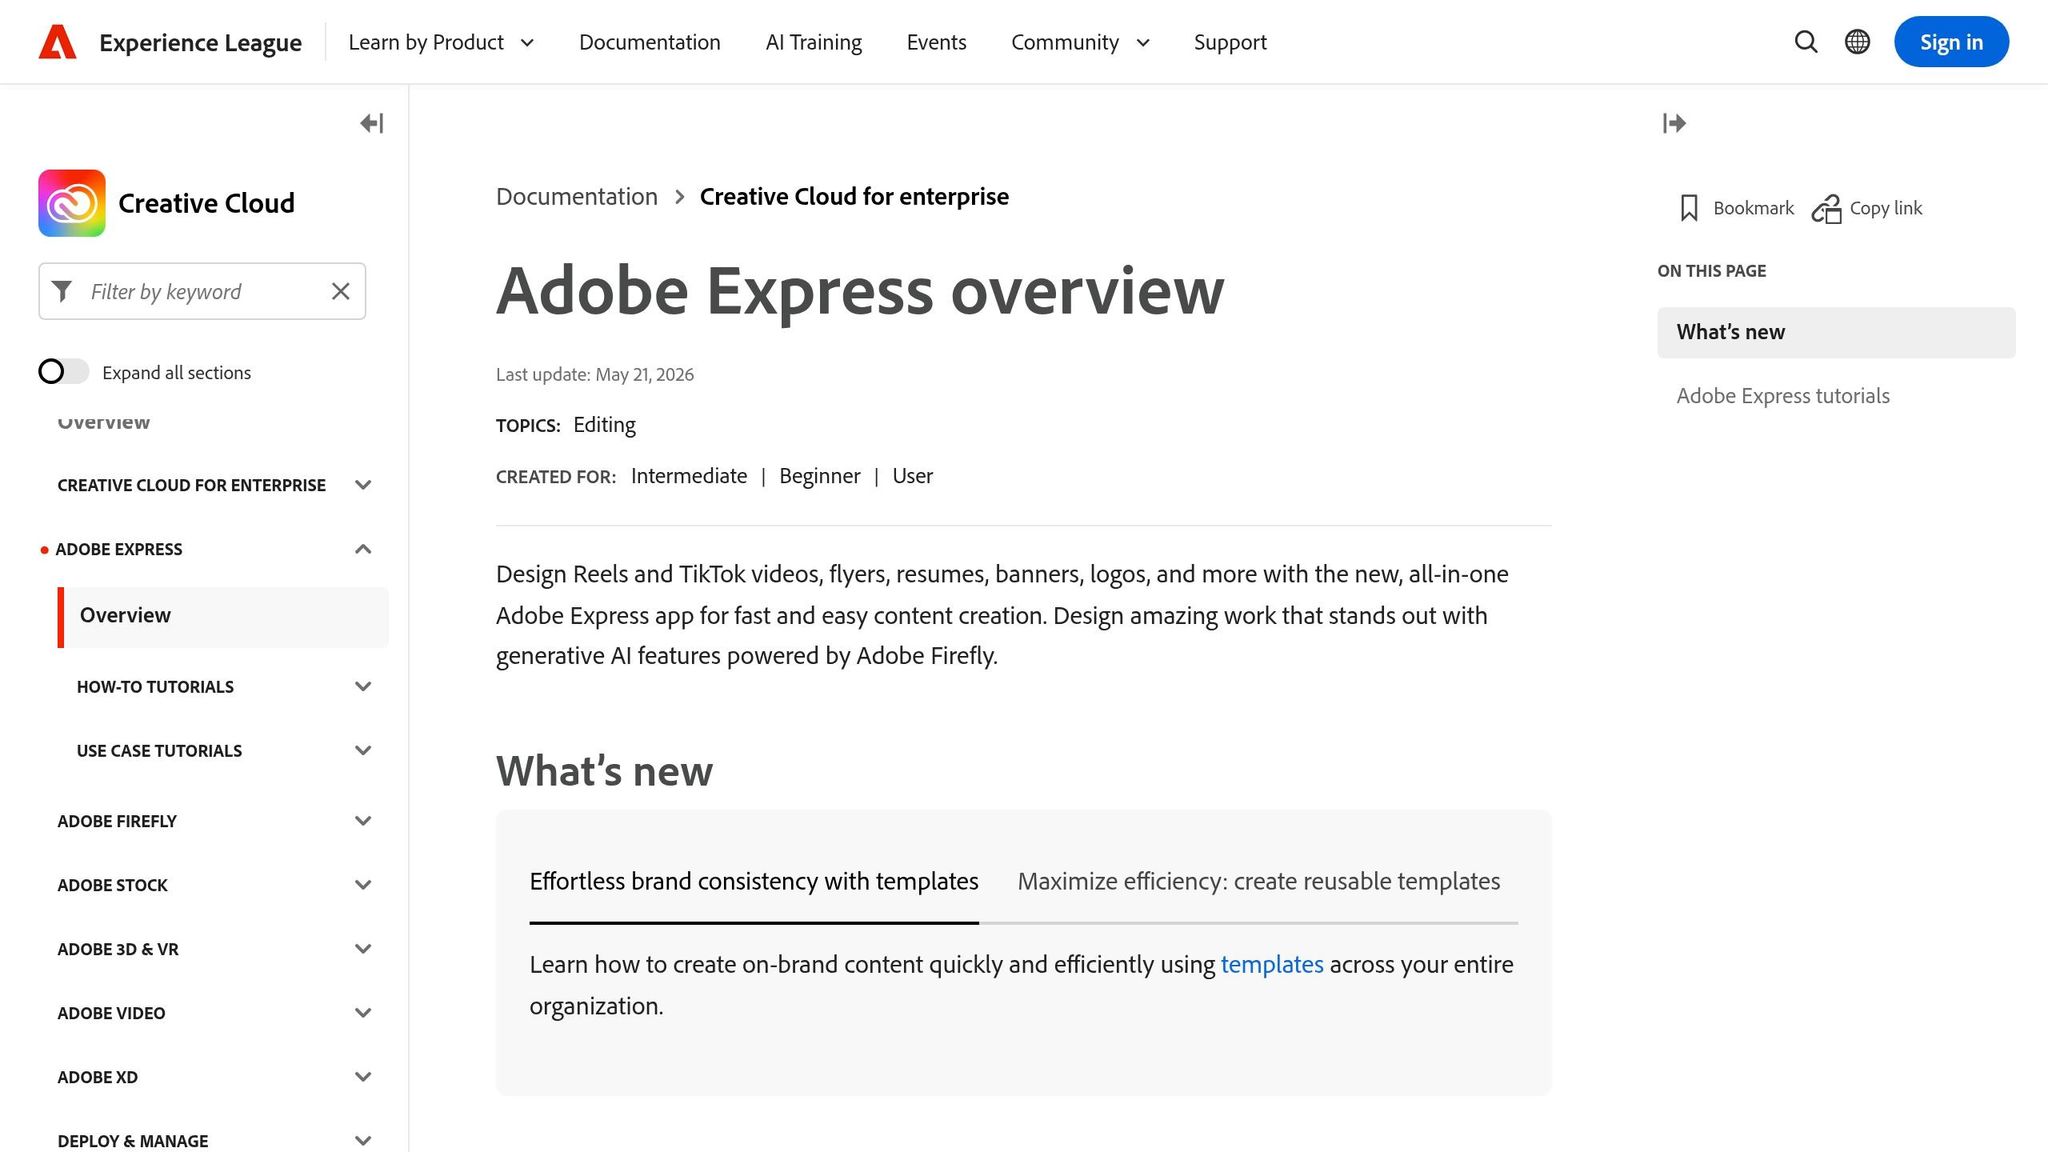This screenshot has height=1152, width=2048.
Task: Click the partially hidden Overview sidebar item
Action: (x=104, y=422)
